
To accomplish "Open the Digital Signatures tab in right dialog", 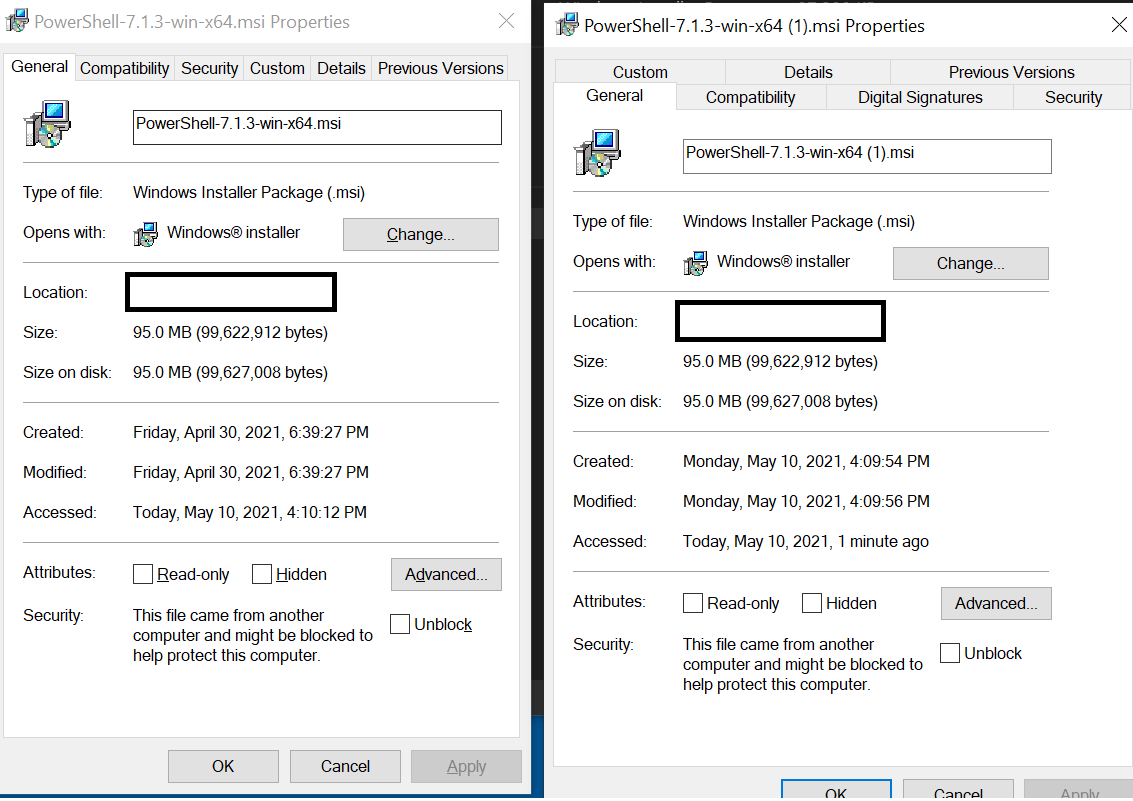I will tap(919, 97).
